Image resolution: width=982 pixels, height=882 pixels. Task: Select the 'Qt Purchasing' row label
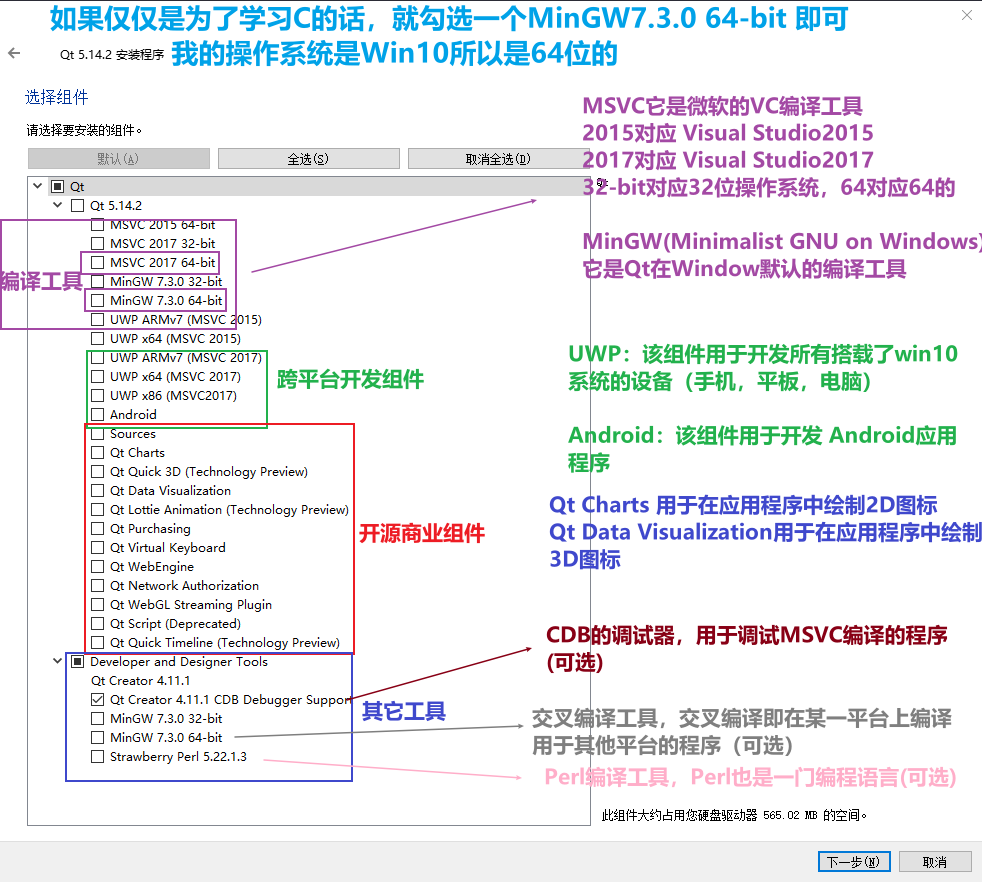tap(150, 528)
